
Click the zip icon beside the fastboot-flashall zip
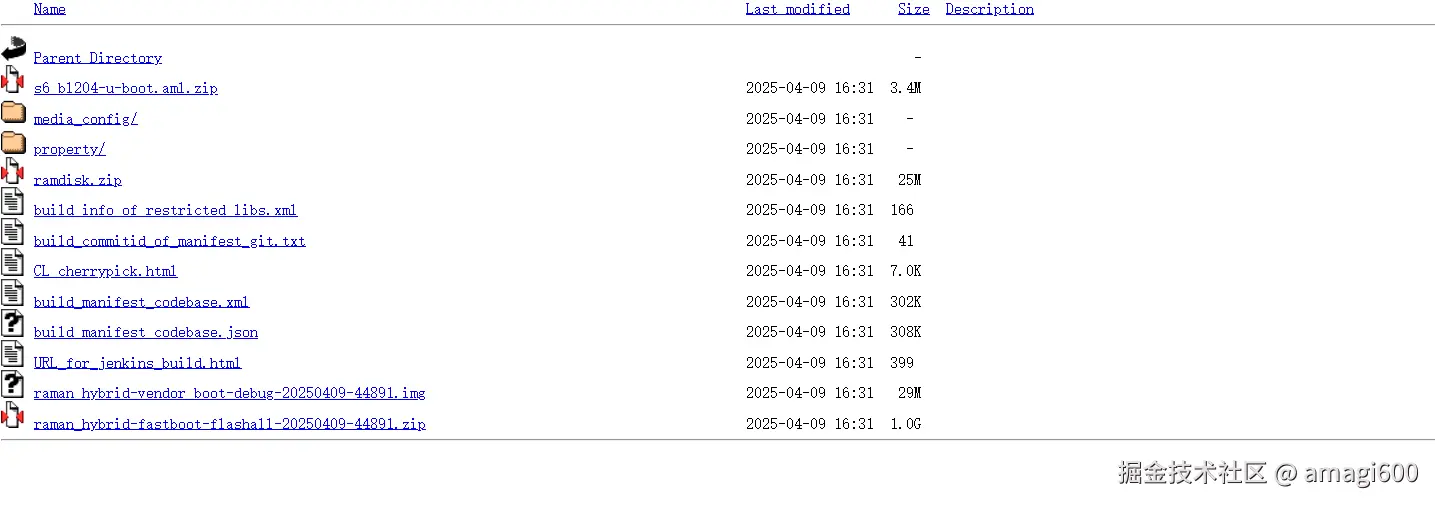point(13,417)
